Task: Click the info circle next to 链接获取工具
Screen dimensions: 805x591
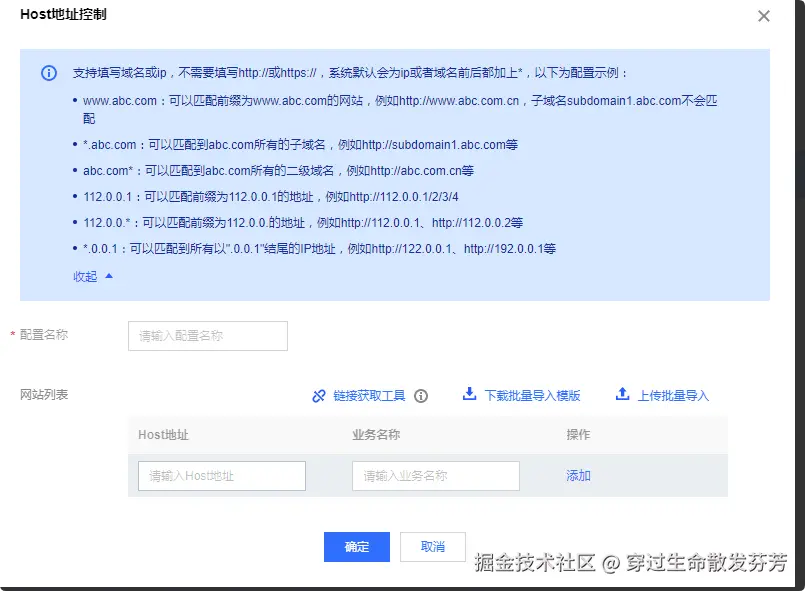Action: click(x=422, y=395)
